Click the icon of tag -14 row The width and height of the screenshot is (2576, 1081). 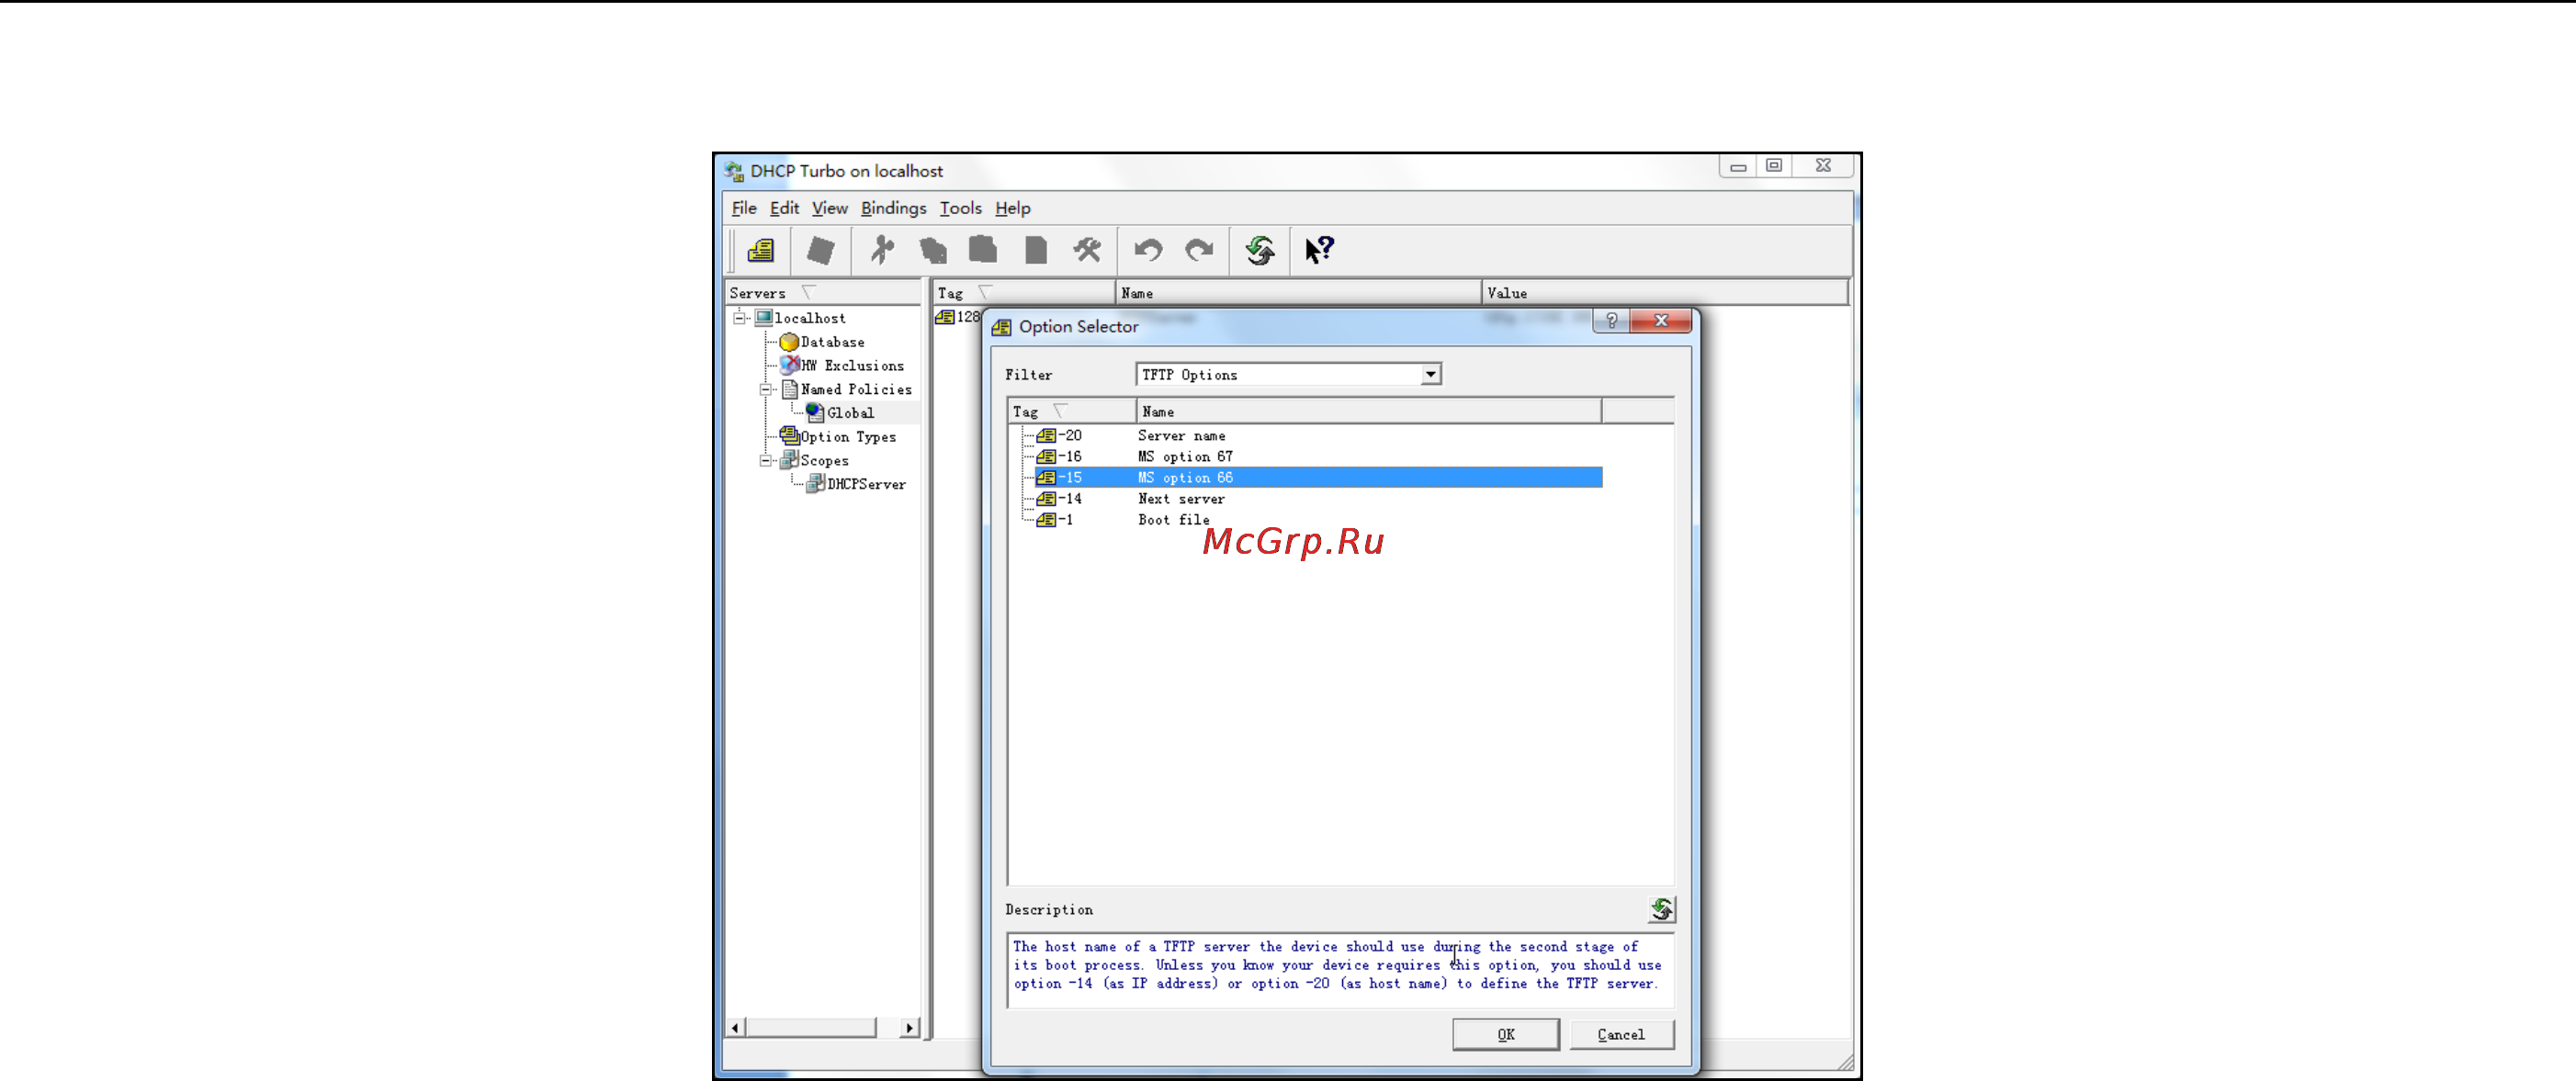point(1046,499)
